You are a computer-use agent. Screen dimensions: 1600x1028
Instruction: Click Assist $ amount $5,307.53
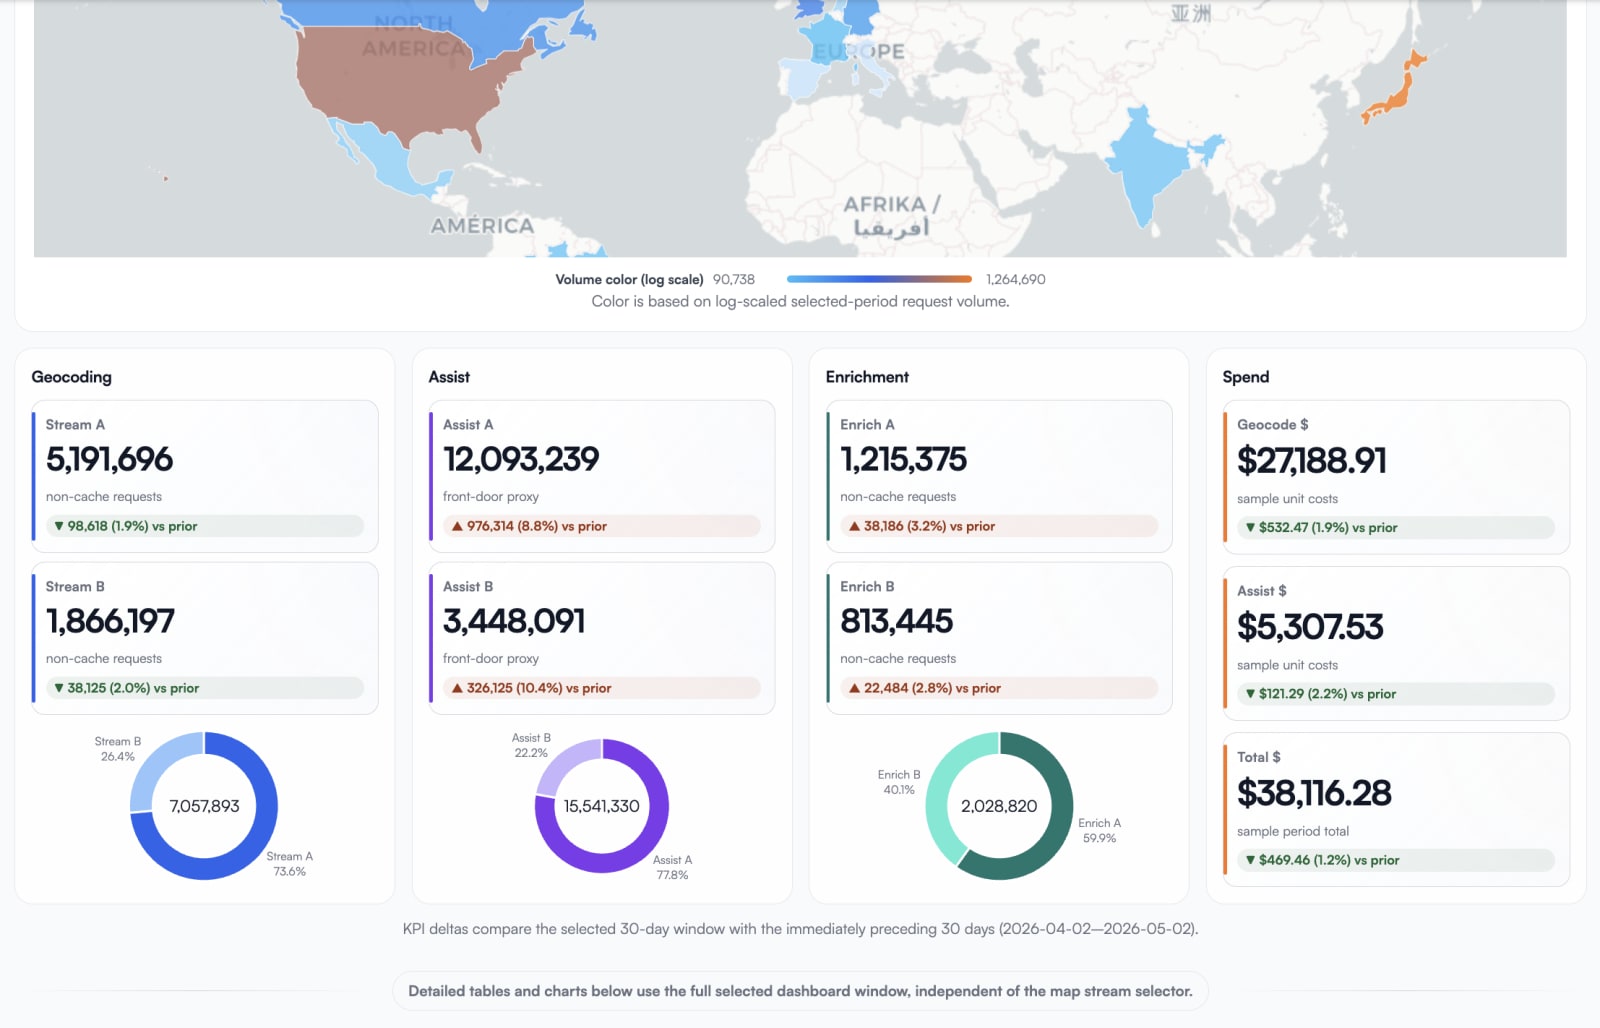pyautogui.click(x=1310, y=627)
